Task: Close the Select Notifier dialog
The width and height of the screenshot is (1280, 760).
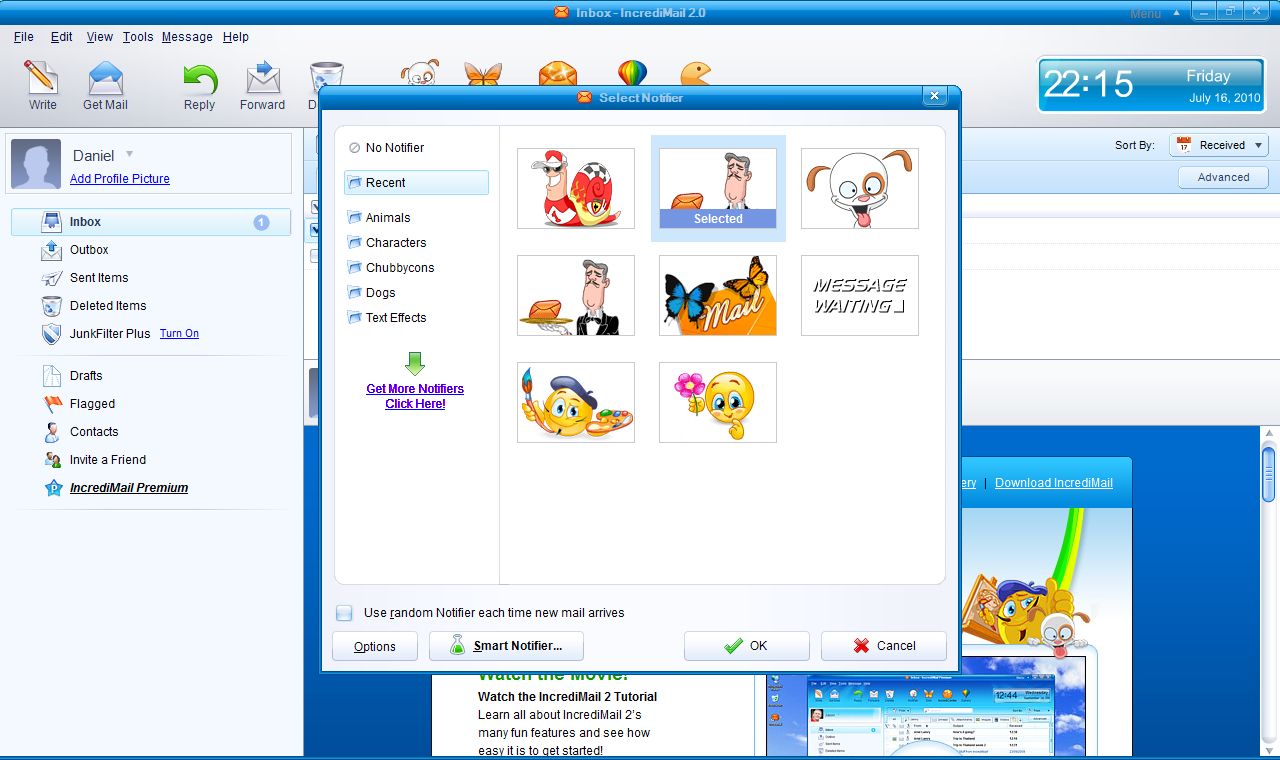Action: (x=935, y=96)
